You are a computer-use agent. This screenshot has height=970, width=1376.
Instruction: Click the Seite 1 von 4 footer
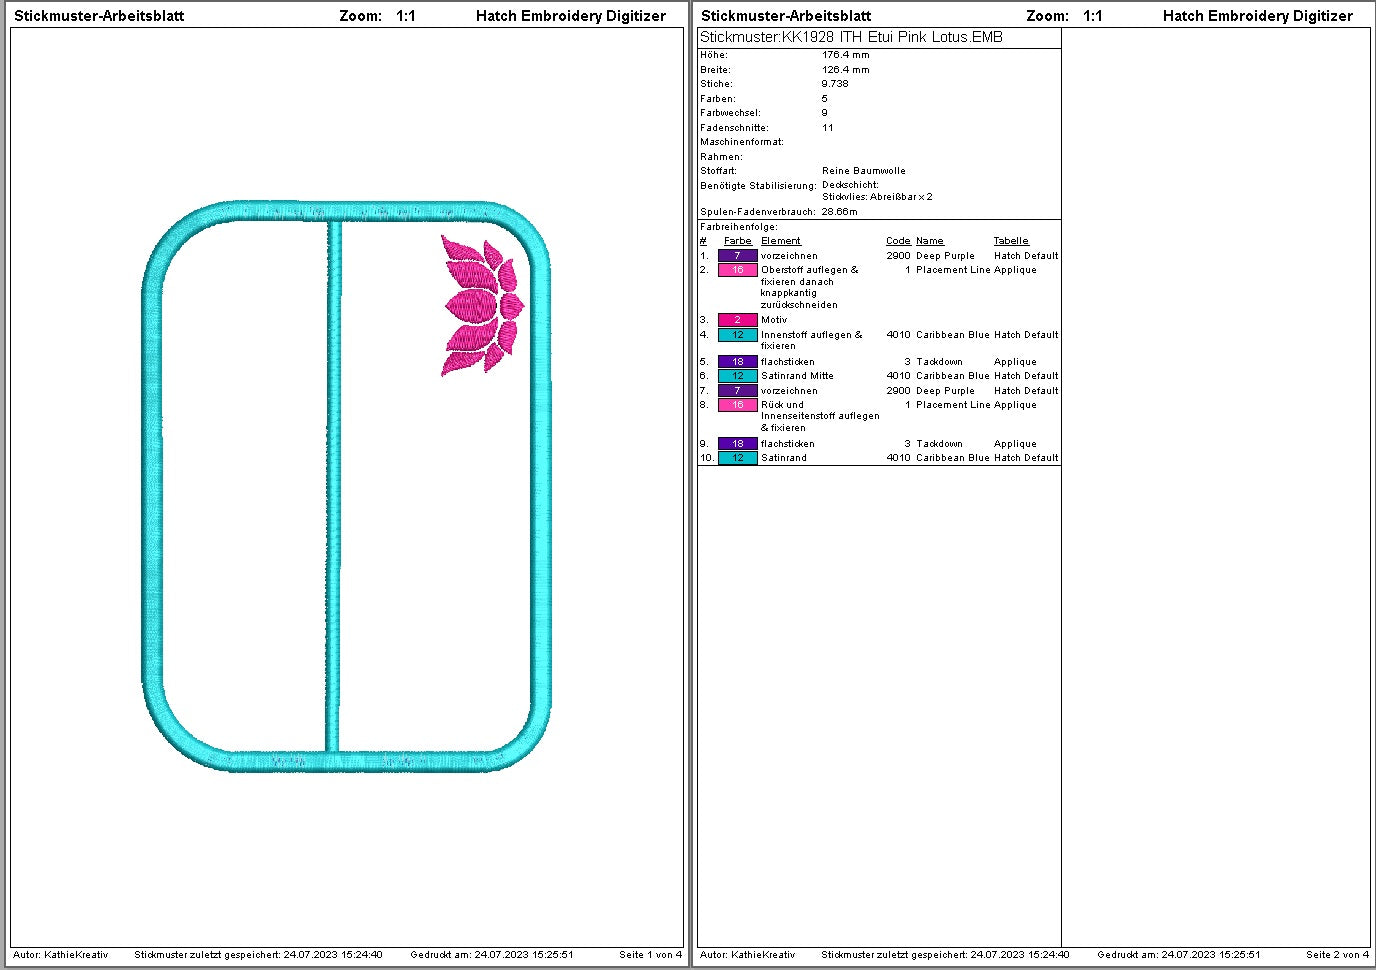click(650, 955)
